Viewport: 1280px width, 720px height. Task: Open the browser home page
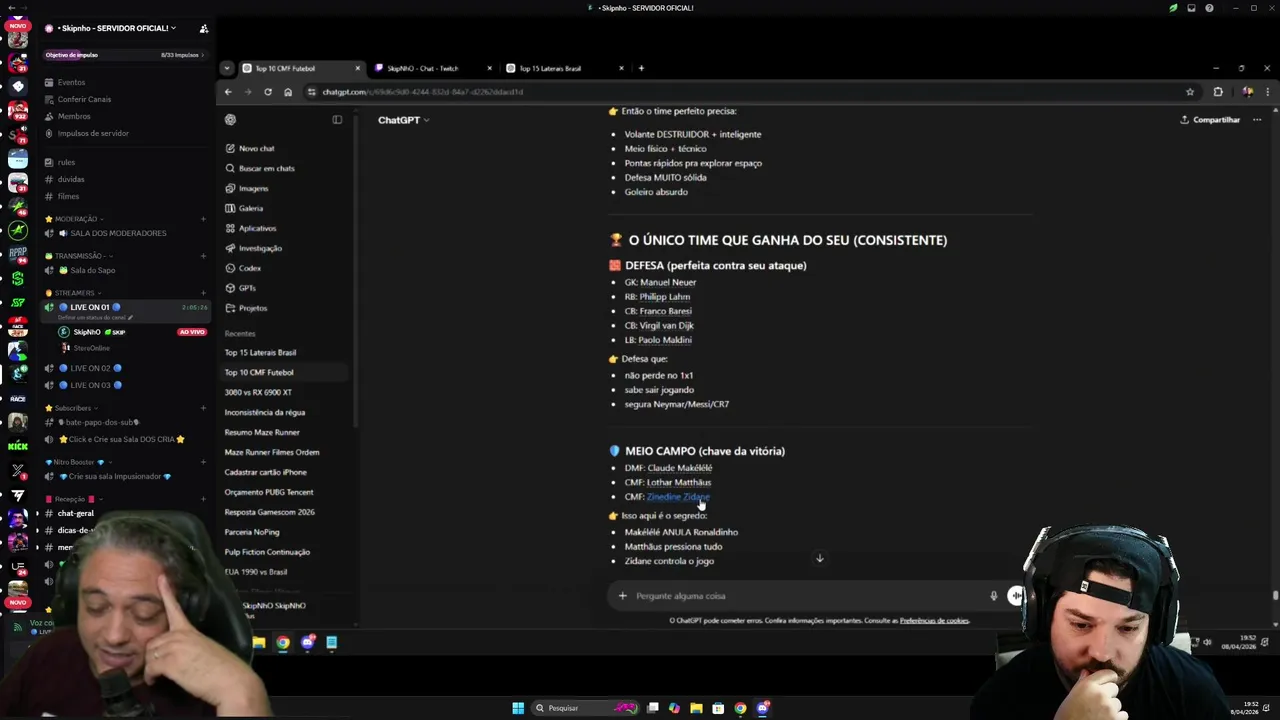288,92
